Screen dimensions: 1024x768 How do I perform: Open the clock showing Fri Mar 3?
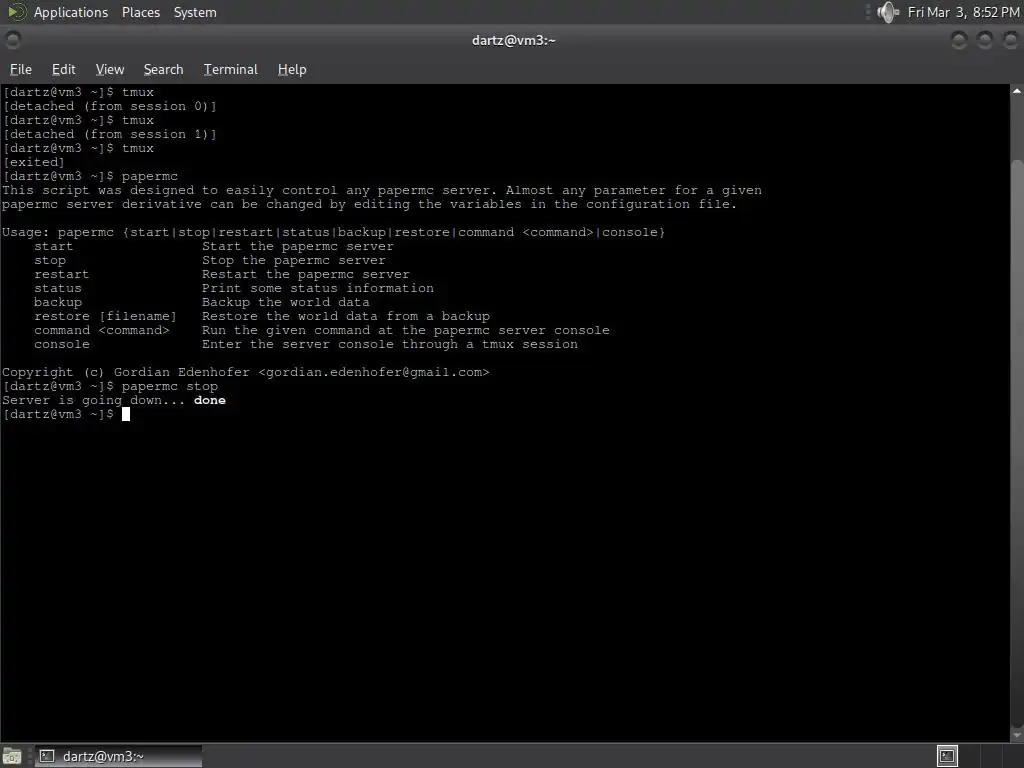[963, 12]
